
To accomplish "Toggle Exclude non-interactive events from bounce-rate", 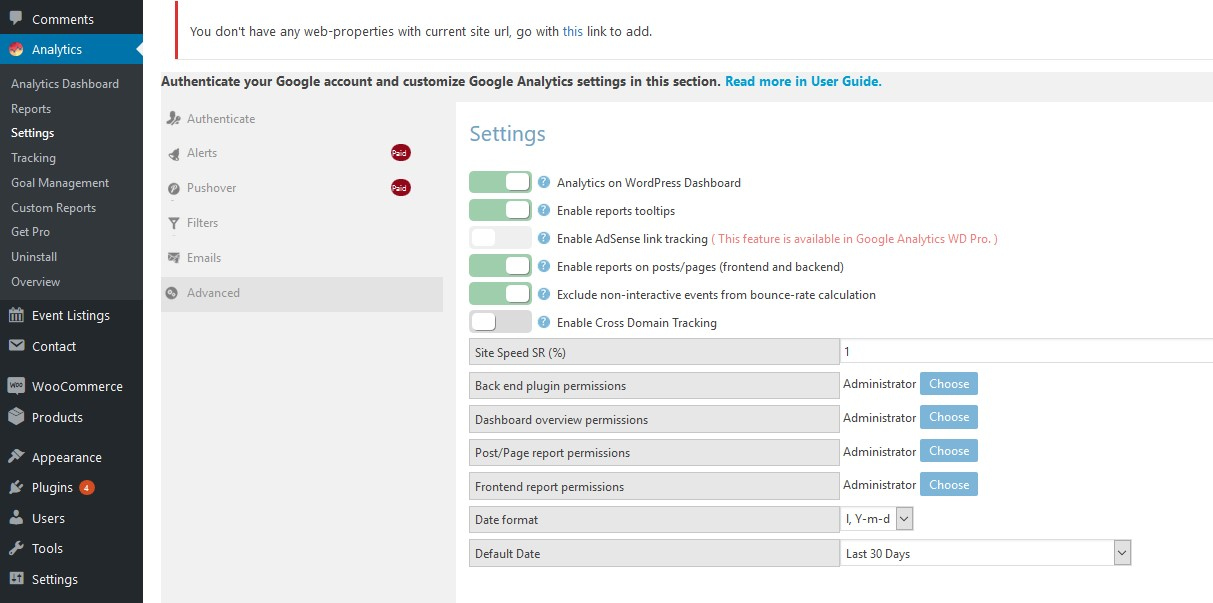I will [x=500, y=294].
